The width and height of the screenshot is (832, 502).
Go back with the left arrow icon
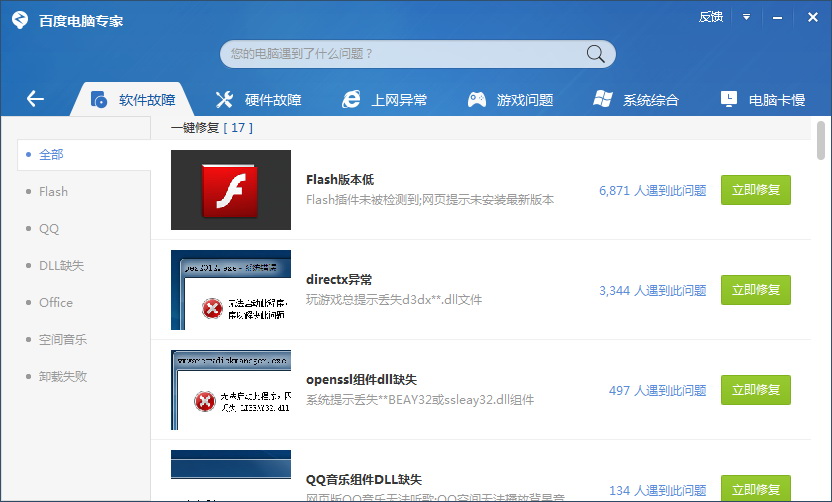(x=35, y=99)
